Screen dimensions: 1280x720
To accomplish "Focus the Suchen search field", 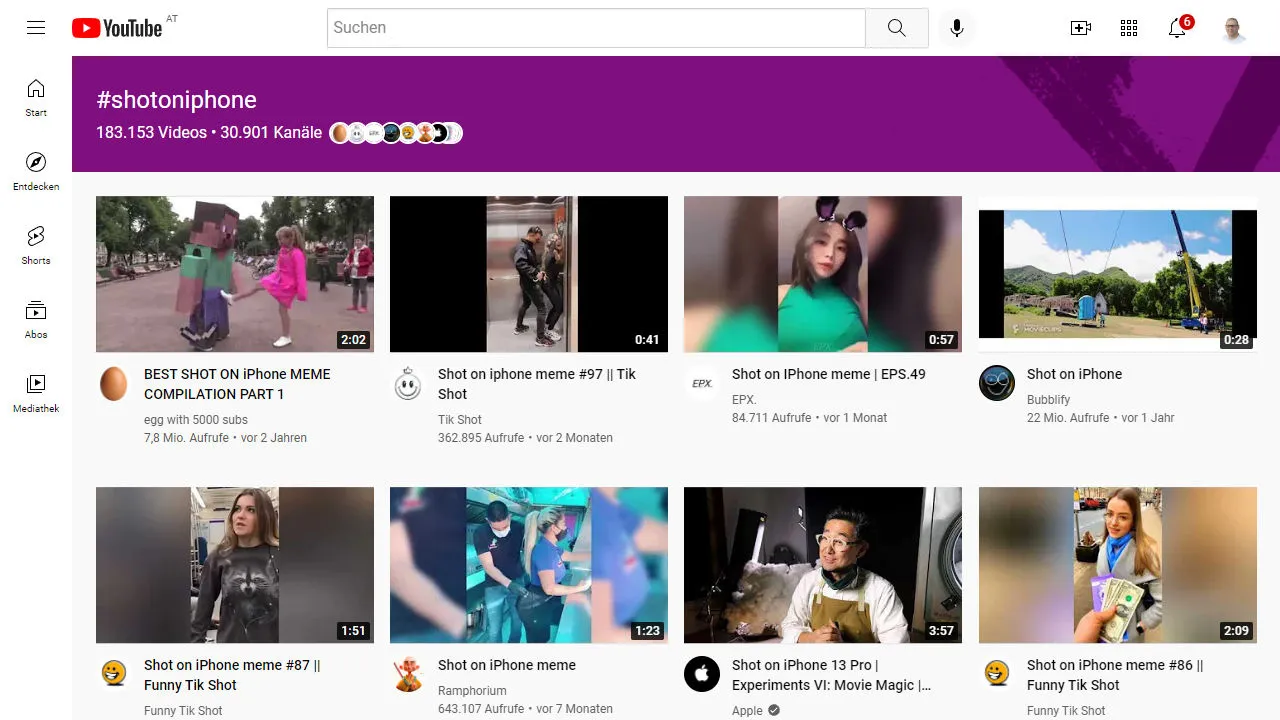I will click(x=596, y=28).
